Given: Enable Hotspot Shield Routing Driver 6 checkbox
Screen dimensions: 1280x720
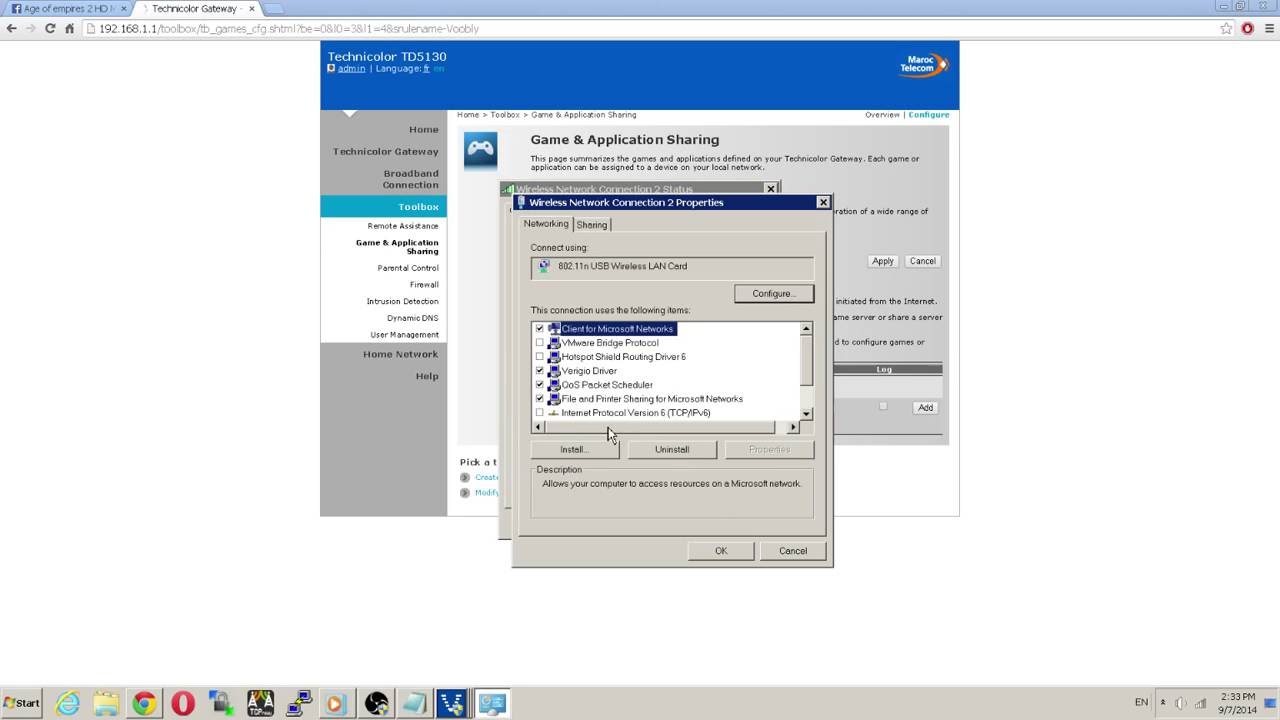Looking at the screenshot, I should [540, 357].
